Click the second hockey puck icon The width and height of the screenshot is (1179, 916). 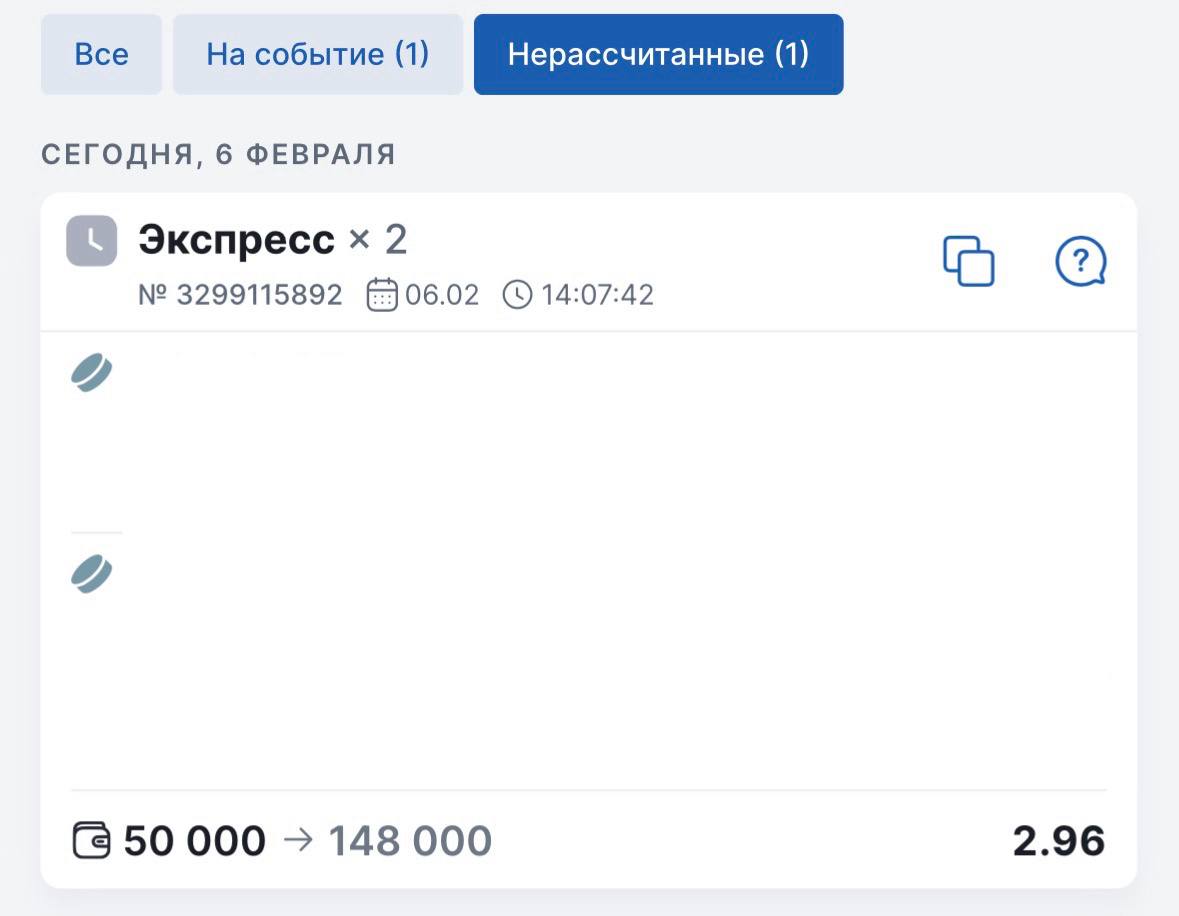(x=91, y=574)
